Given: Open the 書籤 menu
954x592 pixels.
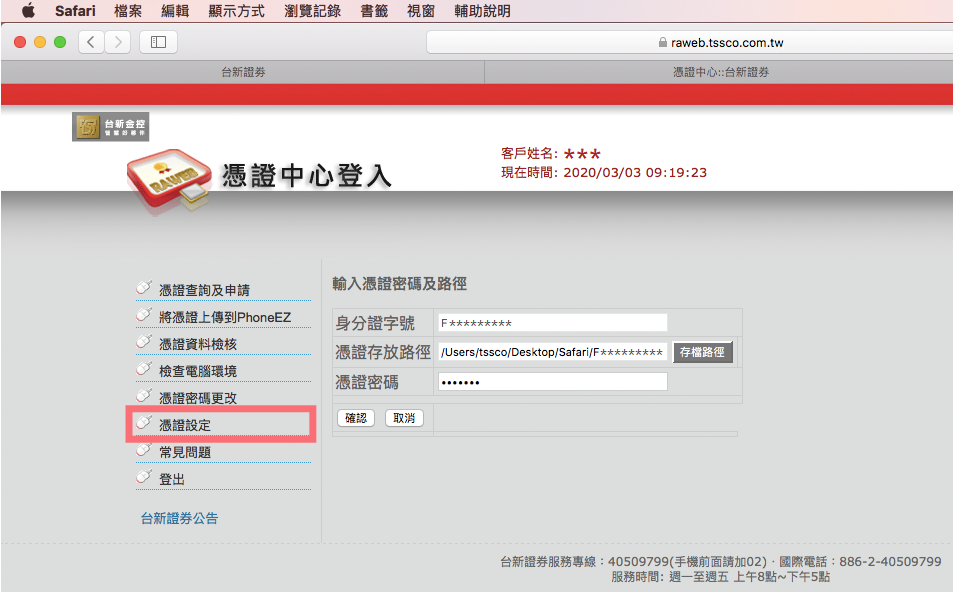Looking at the screenshot, I should click(x=374, y=11).
